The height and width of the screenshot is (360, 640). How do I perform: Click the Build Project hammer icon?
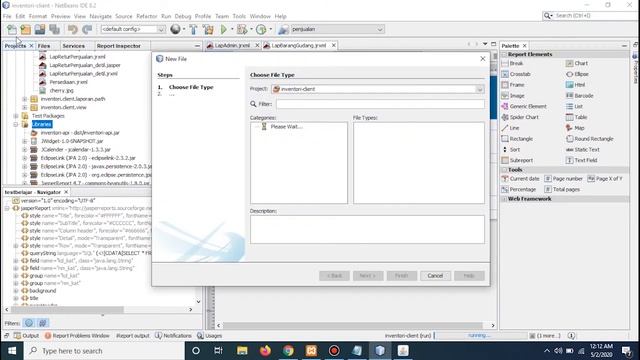193,29
